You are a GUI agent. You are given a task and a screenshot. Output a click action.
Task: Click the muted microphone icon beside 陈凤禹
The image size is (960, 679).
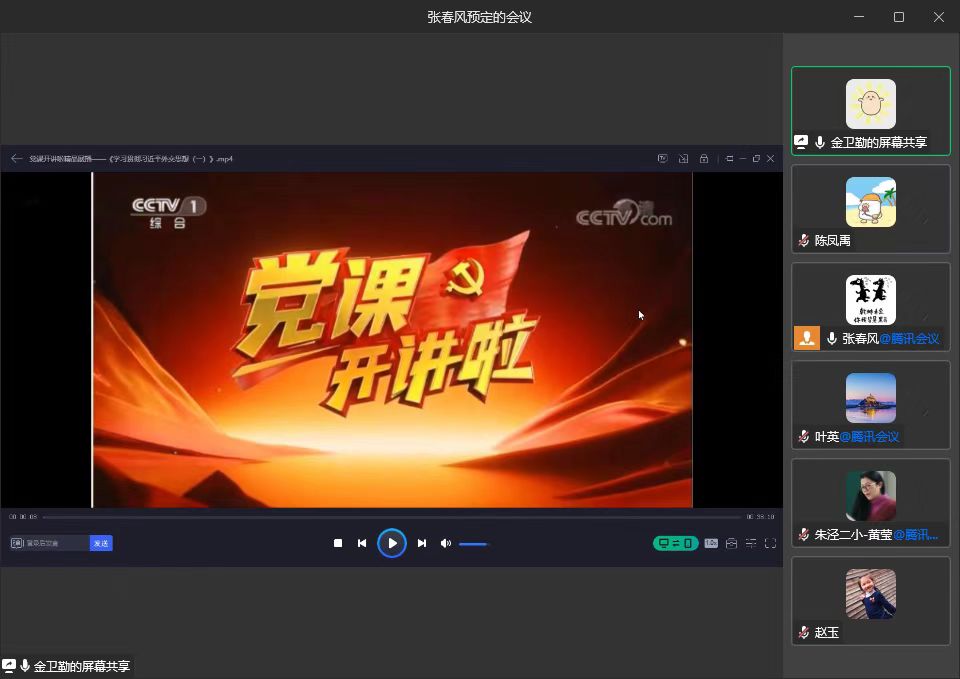click(x=804, y=241)
